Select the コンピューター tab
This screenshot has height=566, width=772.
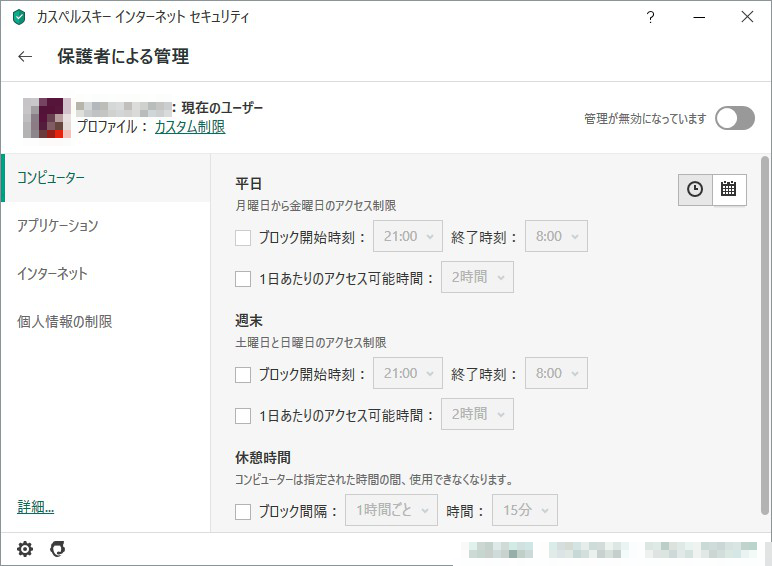pyautogui.click(x=105, y=178)
